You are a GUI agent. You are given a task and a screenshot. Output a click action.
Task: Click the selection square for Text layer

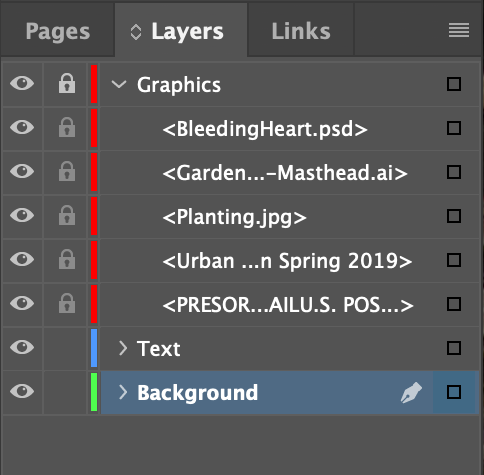click(454, 348)
